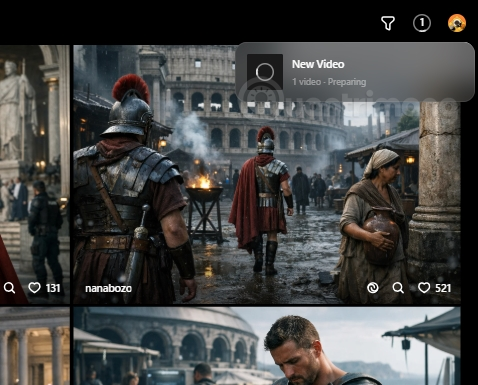Click the 521 like count
478x385 pixels.
click(443, 288)
